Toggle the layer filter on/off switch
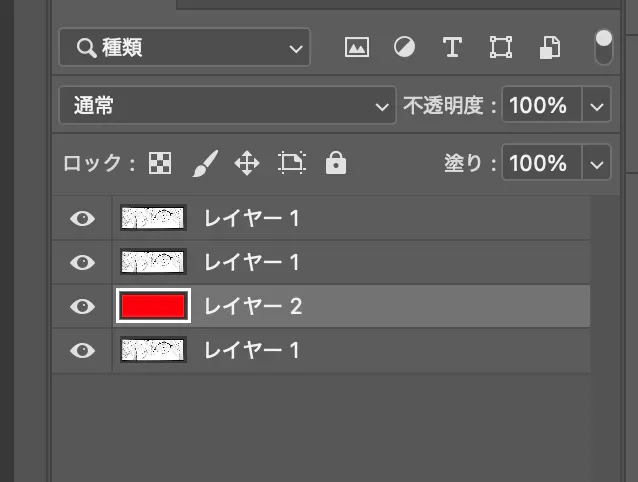Screen dimensions: 638x482 tap(603, 46)
